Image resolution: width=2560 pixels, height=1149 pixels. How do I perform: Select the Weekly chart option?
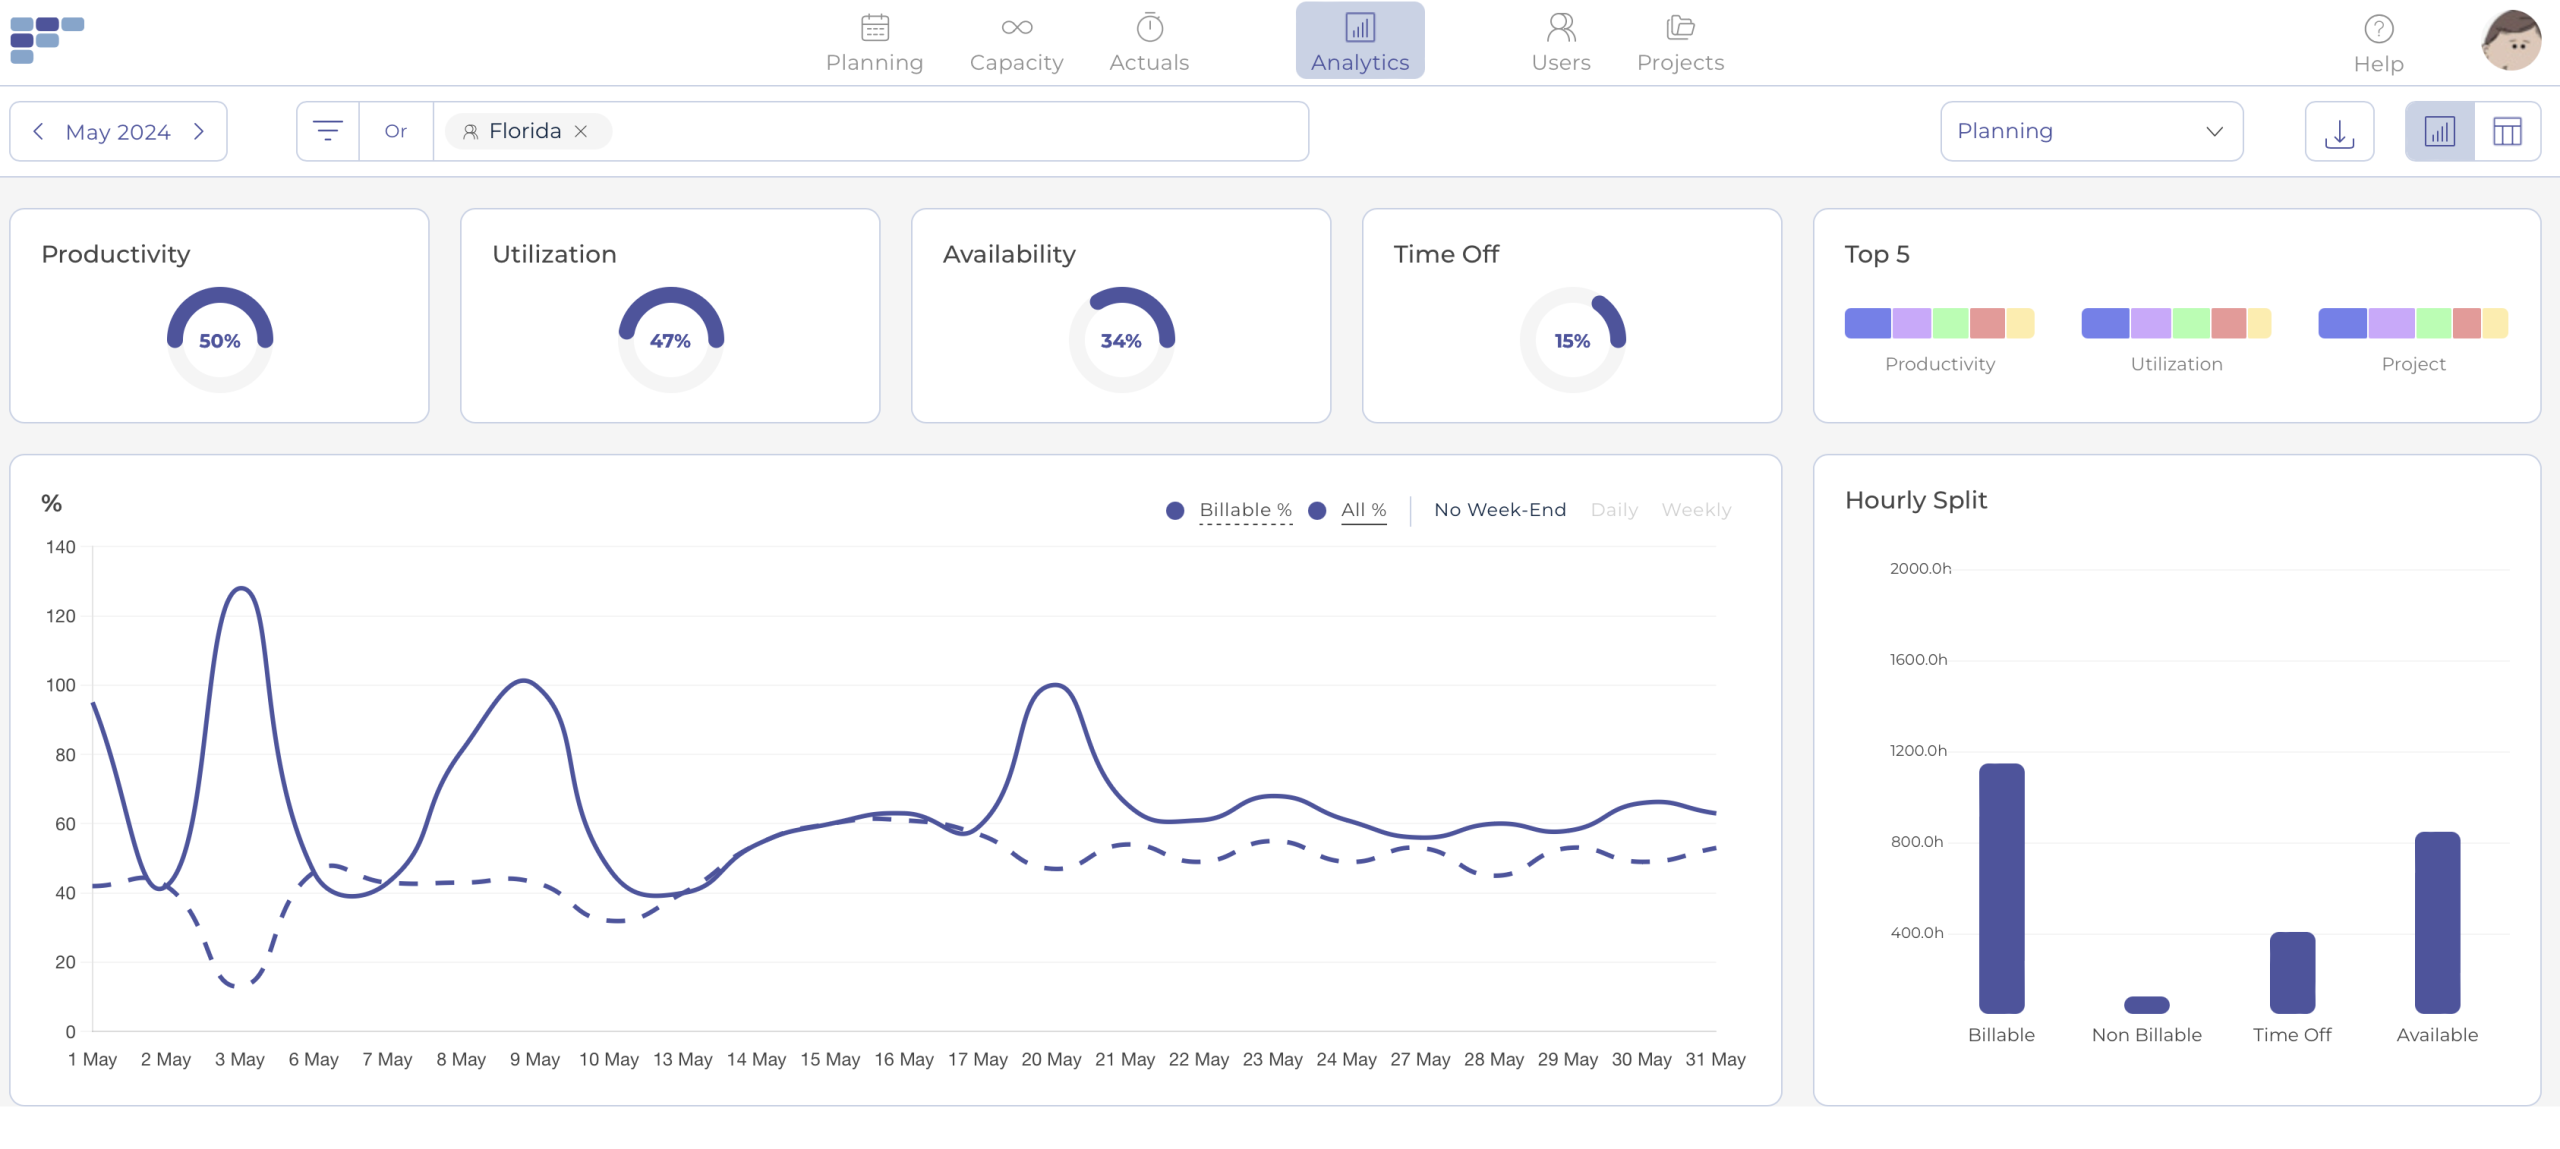pos(1696,510)
